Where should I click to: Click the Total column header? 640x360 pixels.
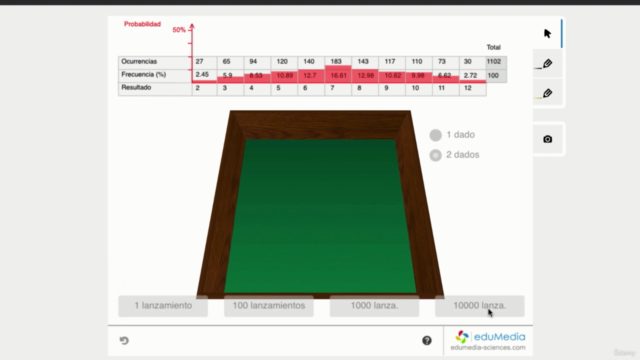(493, 47)
